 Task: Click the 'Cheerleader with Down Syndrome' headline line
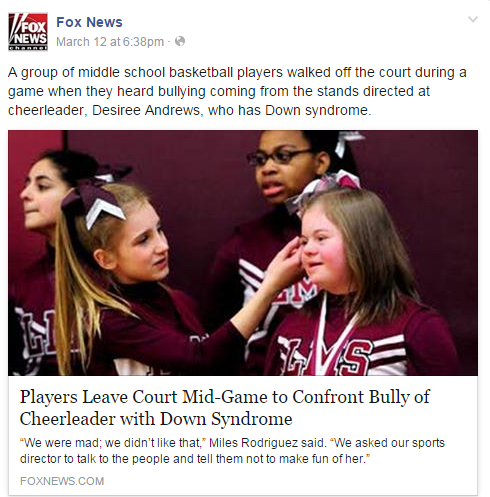(x=156, y=419)
